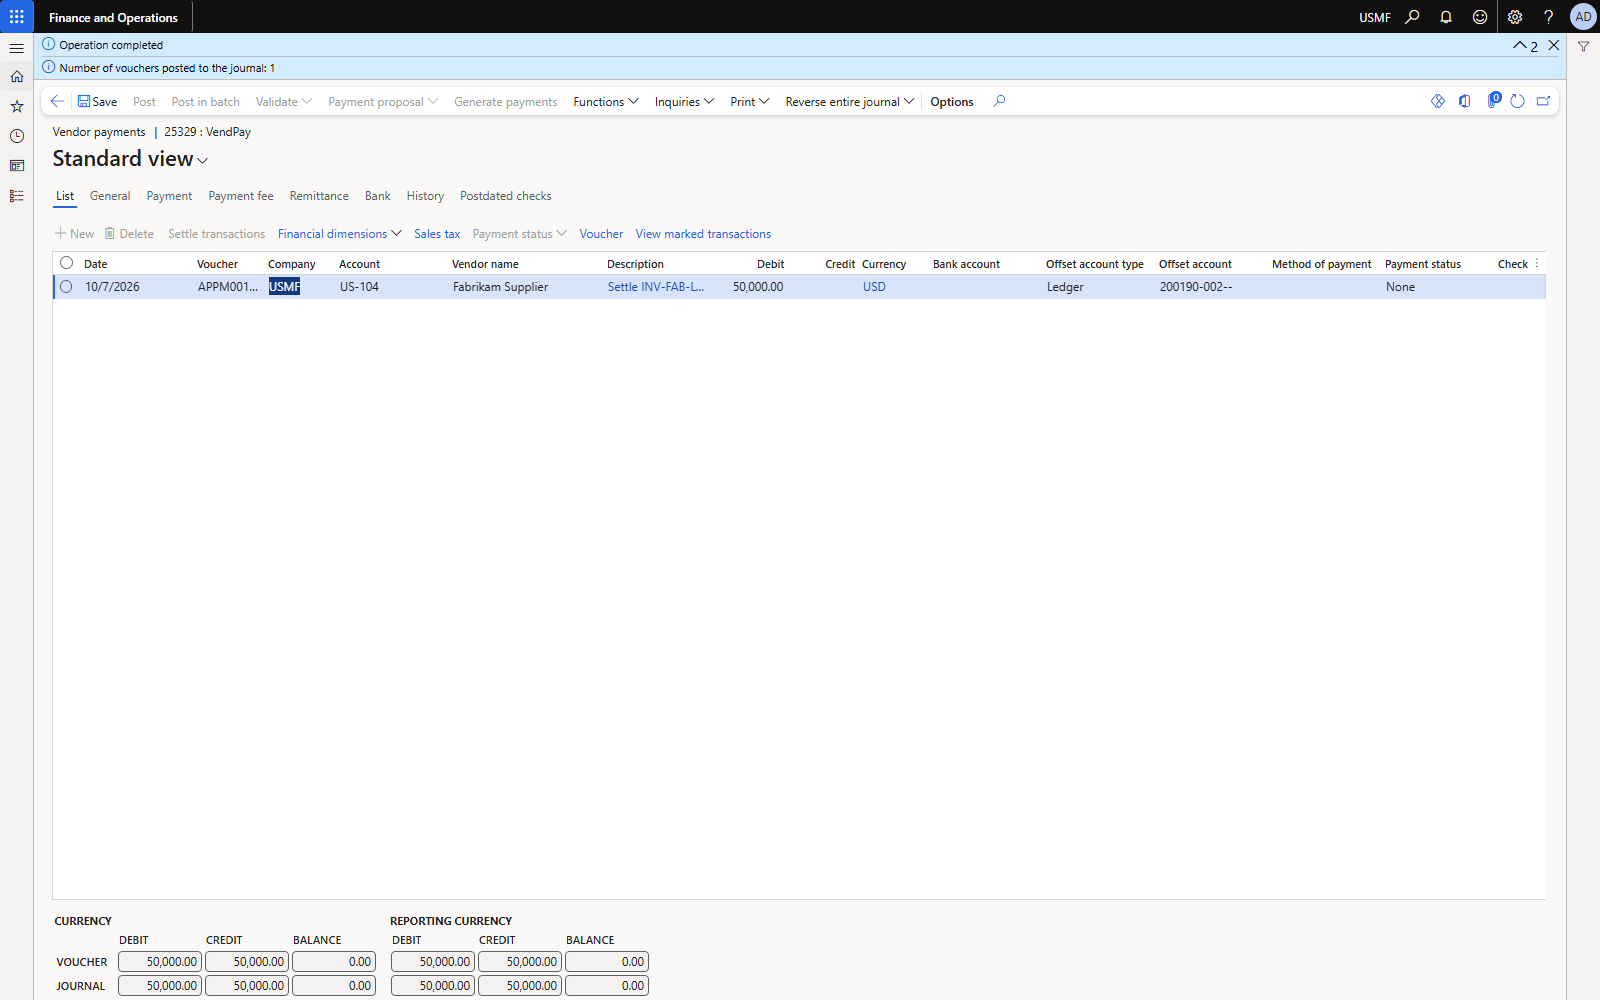Switch to the History tab
The height and width of the screenshot is (1000, 1600).
(x=425, y=196)
